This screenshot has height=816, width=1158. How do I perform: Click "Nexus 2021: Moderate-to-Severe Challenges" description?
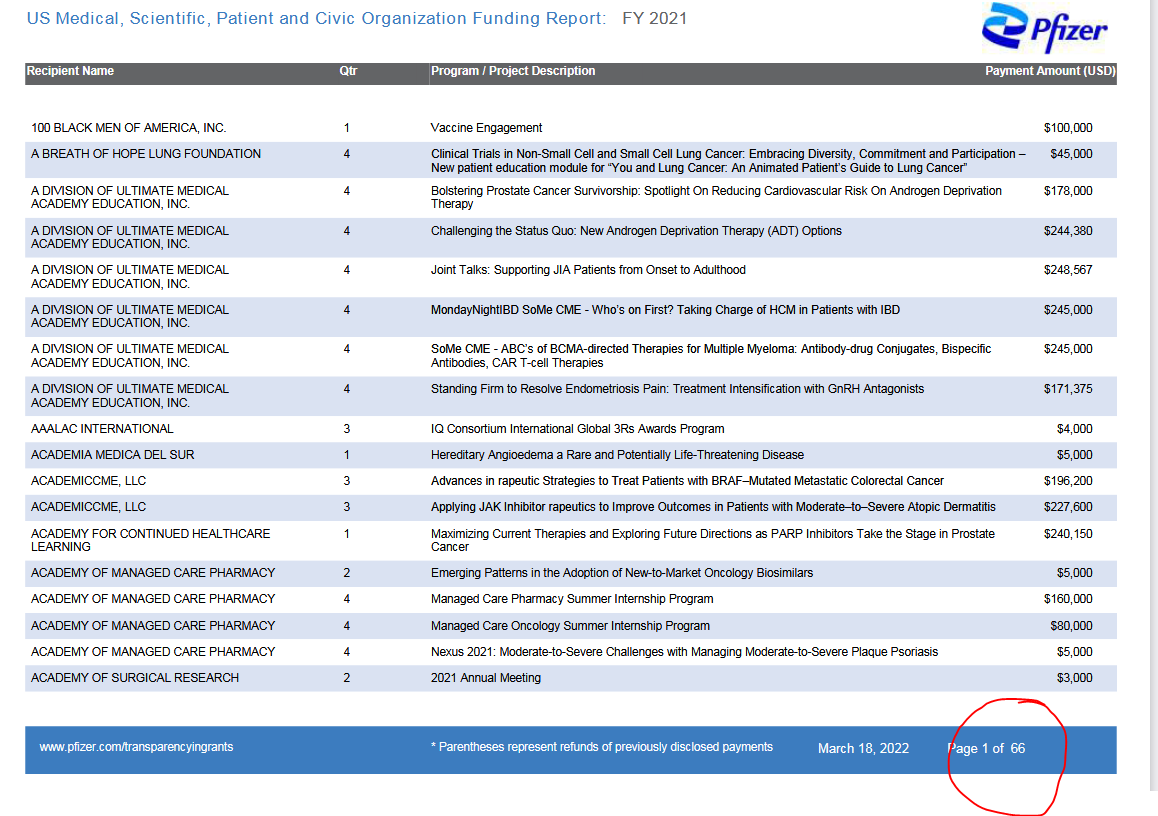685,651
